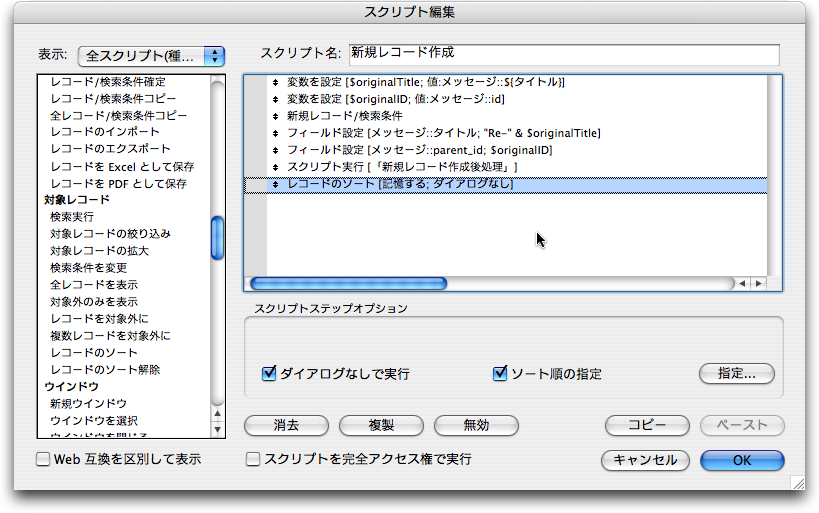819x513 pixels.
Task: Choose 全レコードを表示 from the step list
Action: 94,285
